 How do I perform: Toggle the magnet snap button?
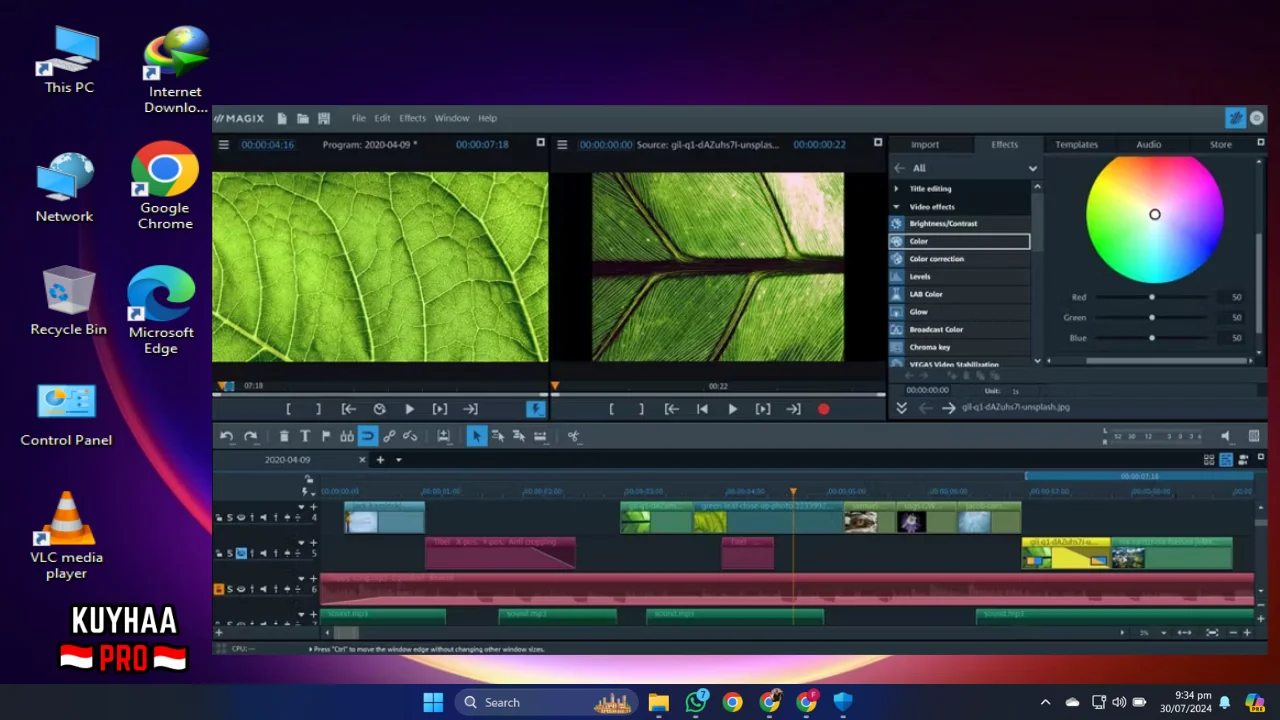click(x=368, y=436)
